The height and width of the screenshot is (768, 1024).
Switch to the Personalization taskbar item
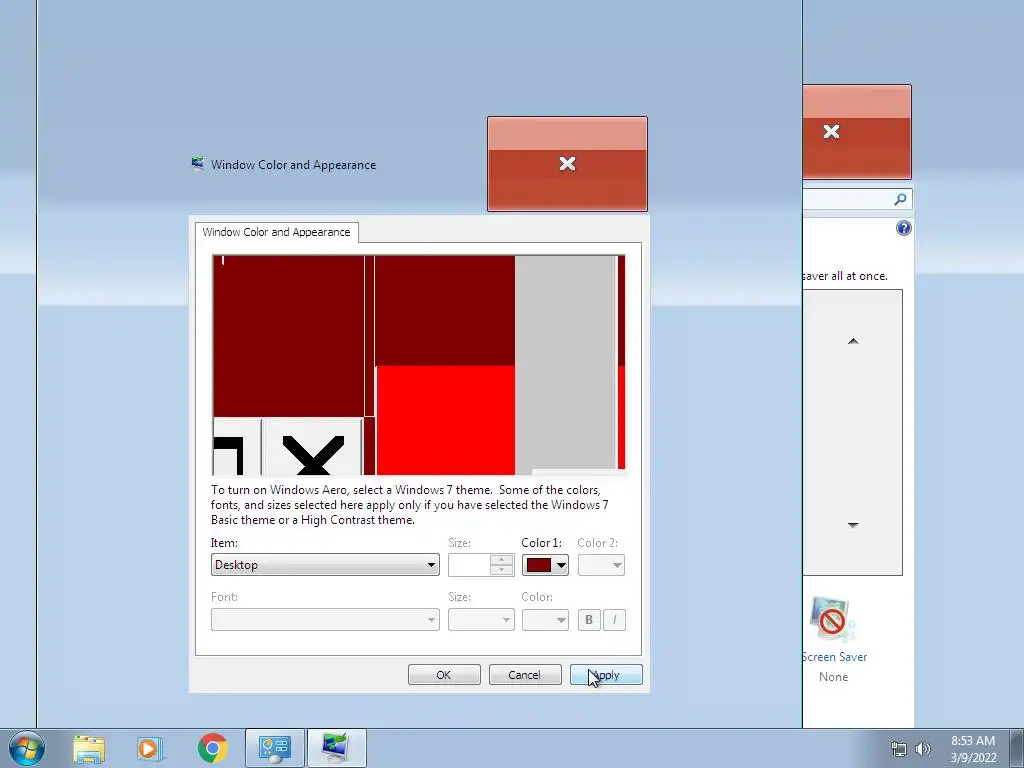(336, 748)
